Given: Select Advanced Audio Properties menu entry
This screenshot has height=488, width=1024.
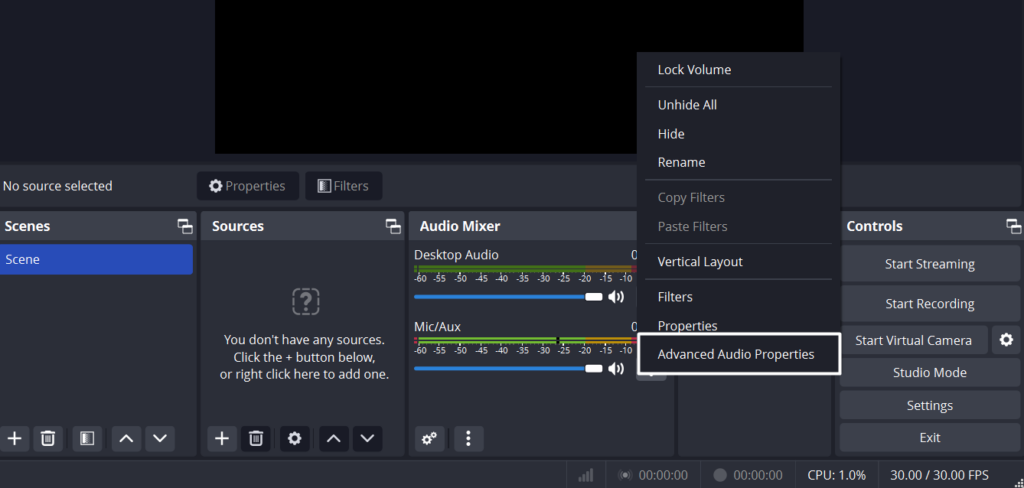Looking at the screenshot, I should (x=736, y=354).
